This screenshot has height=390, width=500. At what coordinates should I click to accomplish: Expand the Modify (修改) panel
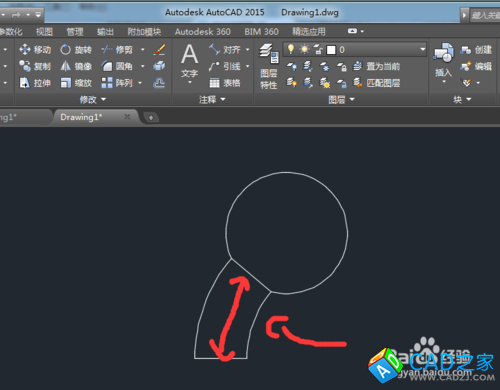point(93,99)
